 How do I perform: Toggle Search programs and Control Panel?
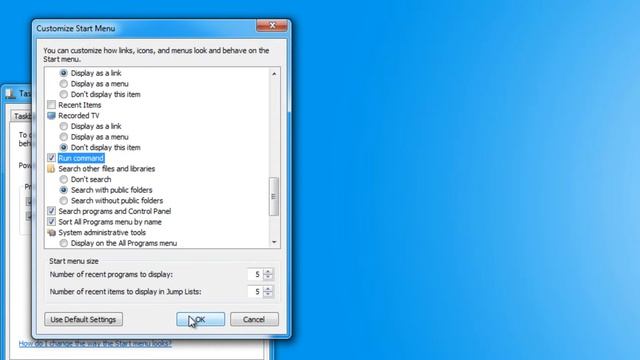51,211
